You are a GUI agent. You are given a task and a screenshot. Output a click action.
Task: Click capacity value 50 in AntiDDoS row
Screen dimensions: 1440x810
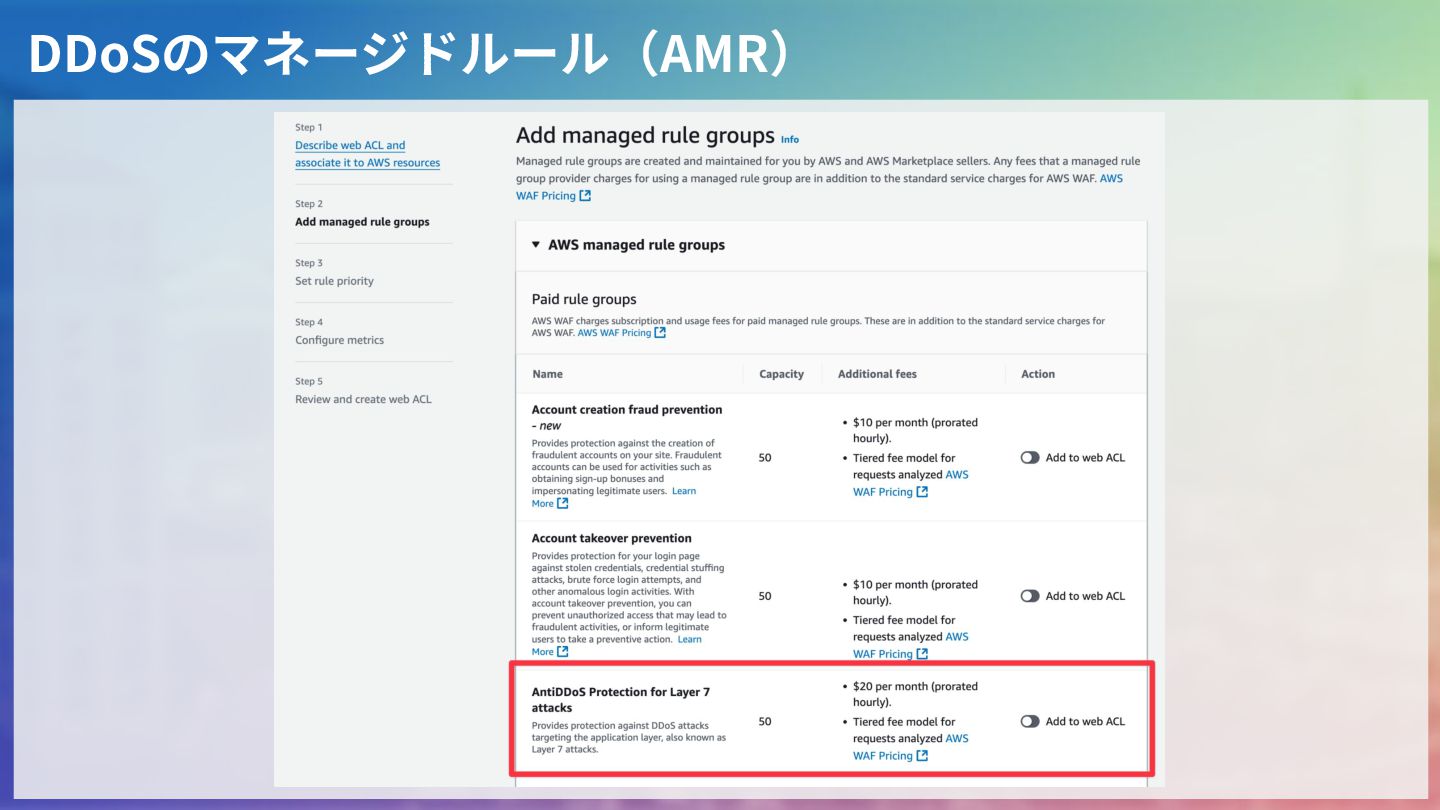[765, 721]
